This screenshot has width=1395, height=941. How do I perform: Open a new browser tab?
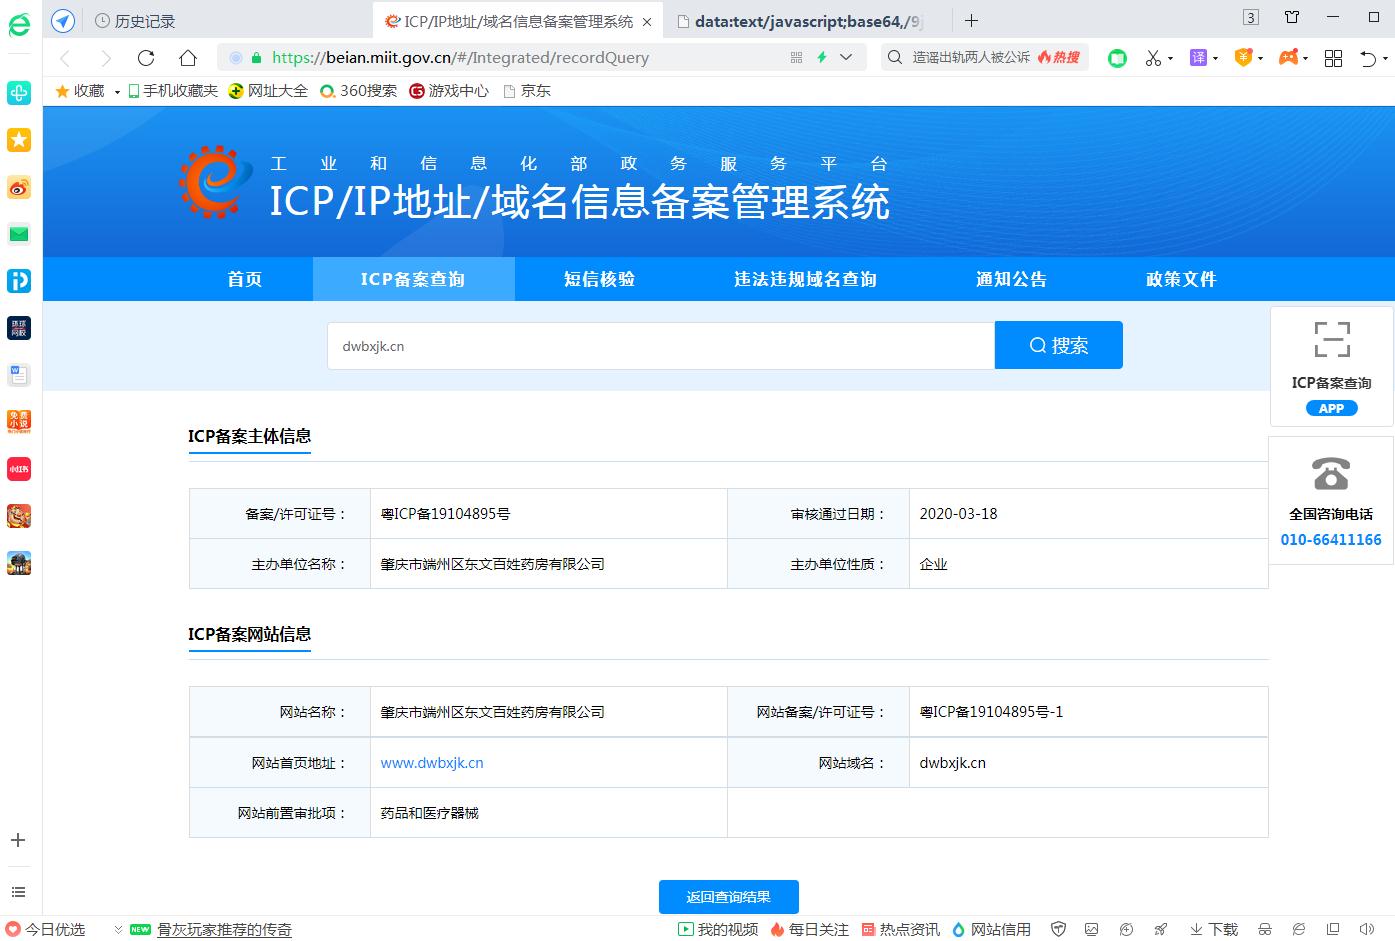[971, 20]
